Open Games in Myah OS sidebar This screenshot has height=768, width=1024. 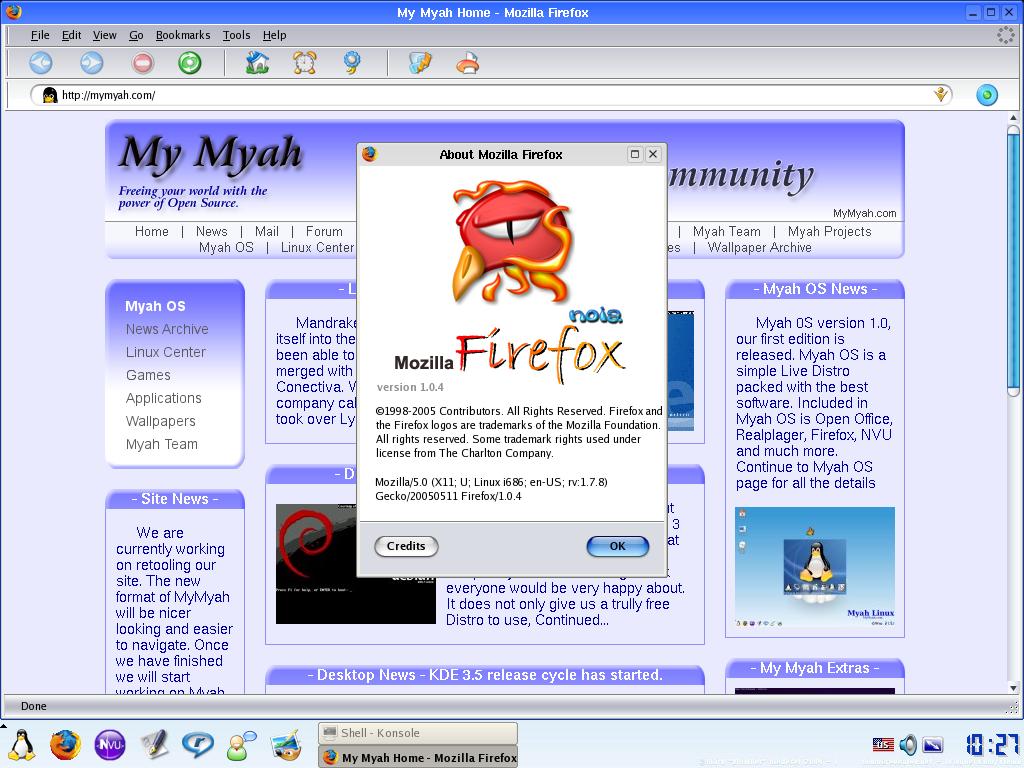click(x=148, y=375)
